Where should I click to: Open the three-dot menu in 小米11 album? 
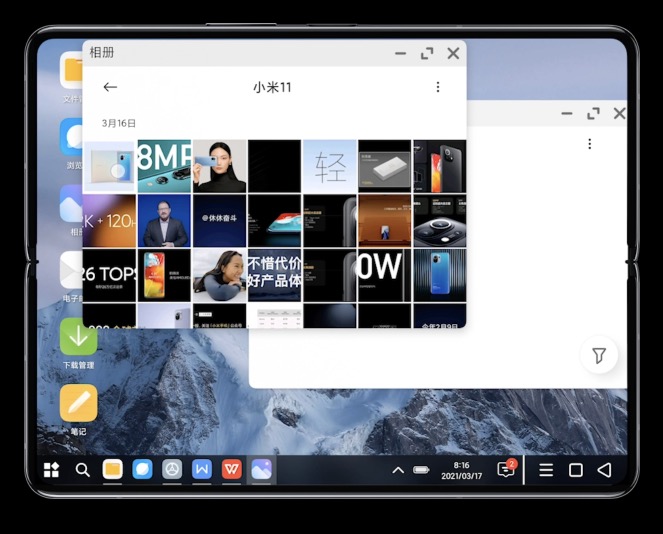(437, 87)
